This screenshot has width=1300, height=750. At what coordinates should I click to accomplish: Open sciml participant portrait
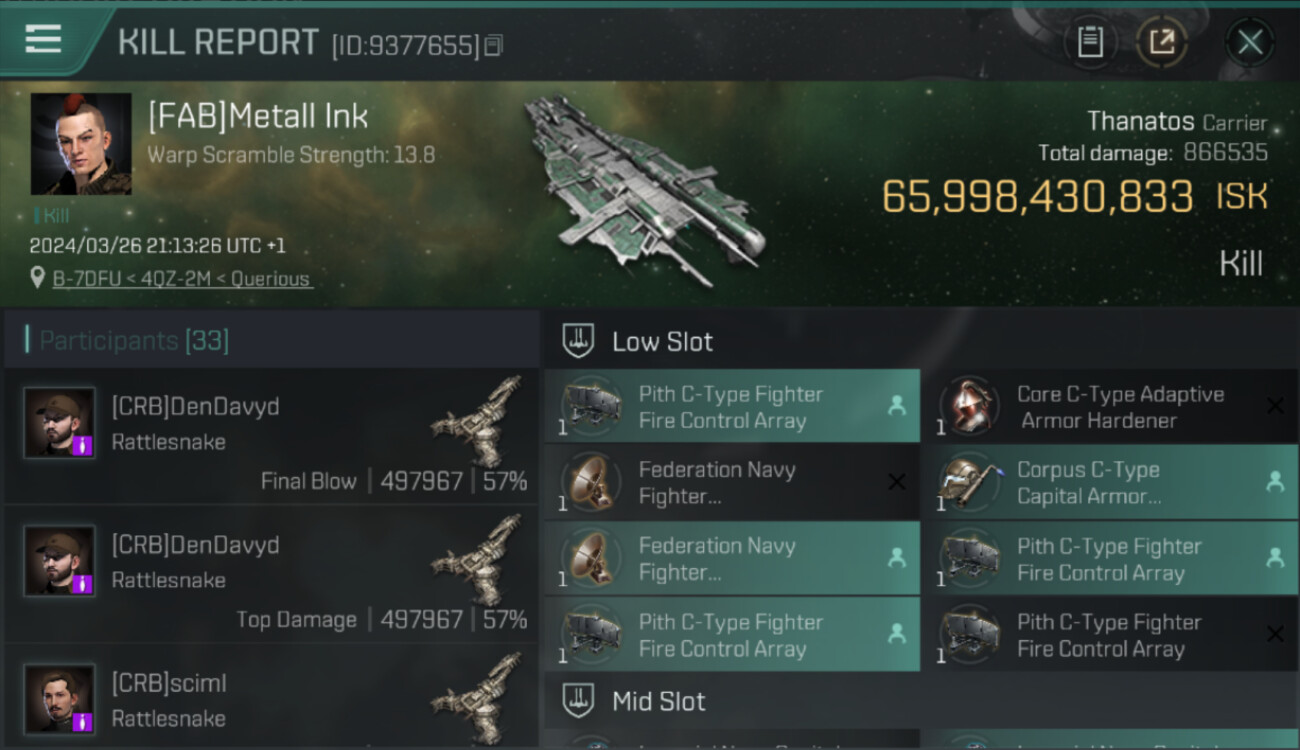click(x=60, y=699)
